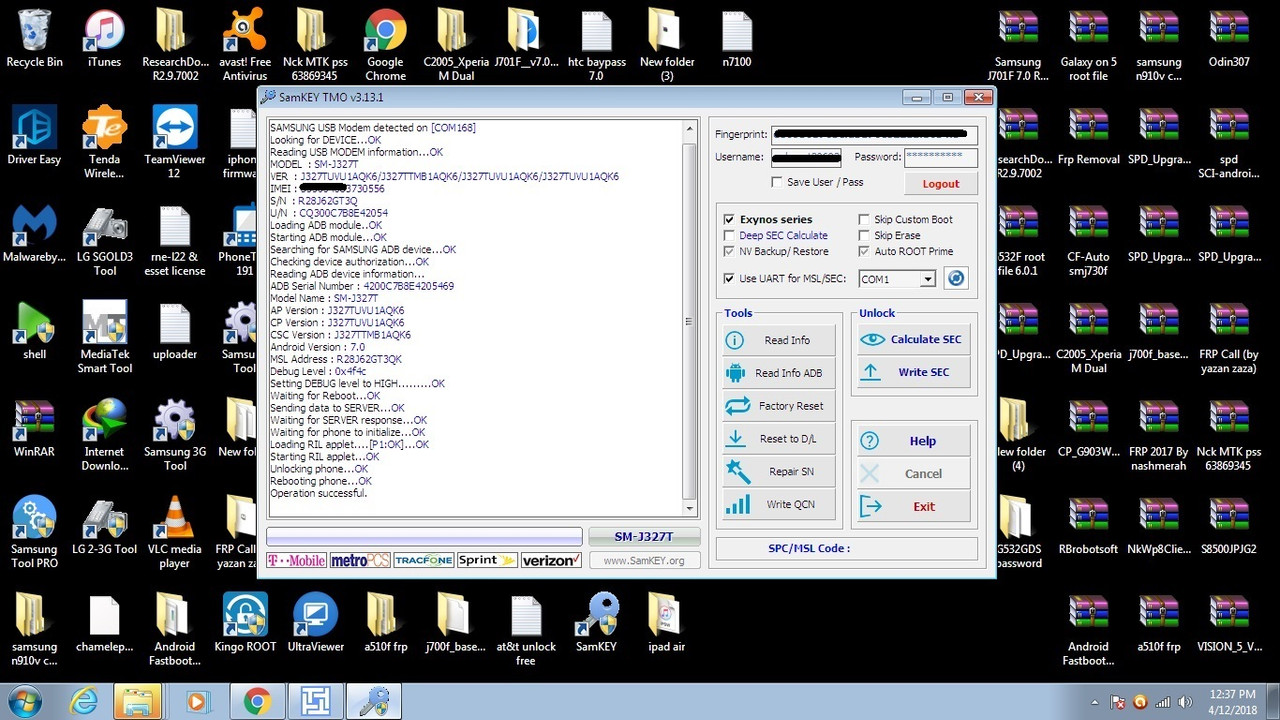Image resolution: width=1280 pixels, height=720 pixels.
Task: Select the Verizon carrier logo
Action: (551, 561)
